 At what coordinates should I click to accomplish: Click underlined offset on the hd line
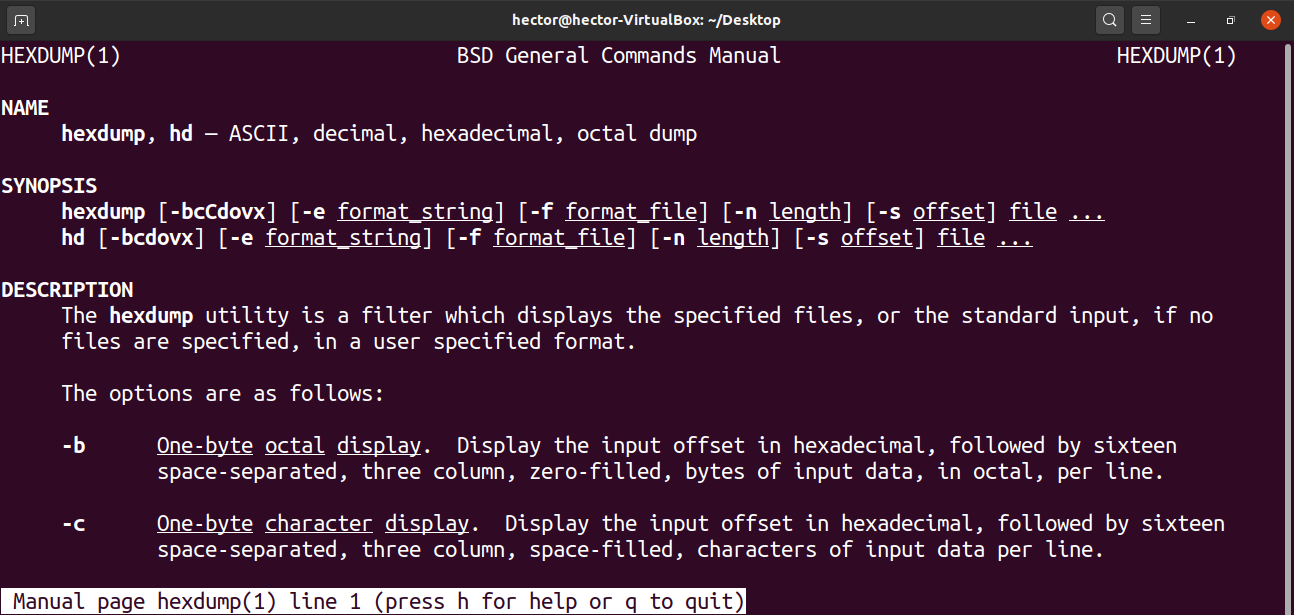tap(876, 238)
